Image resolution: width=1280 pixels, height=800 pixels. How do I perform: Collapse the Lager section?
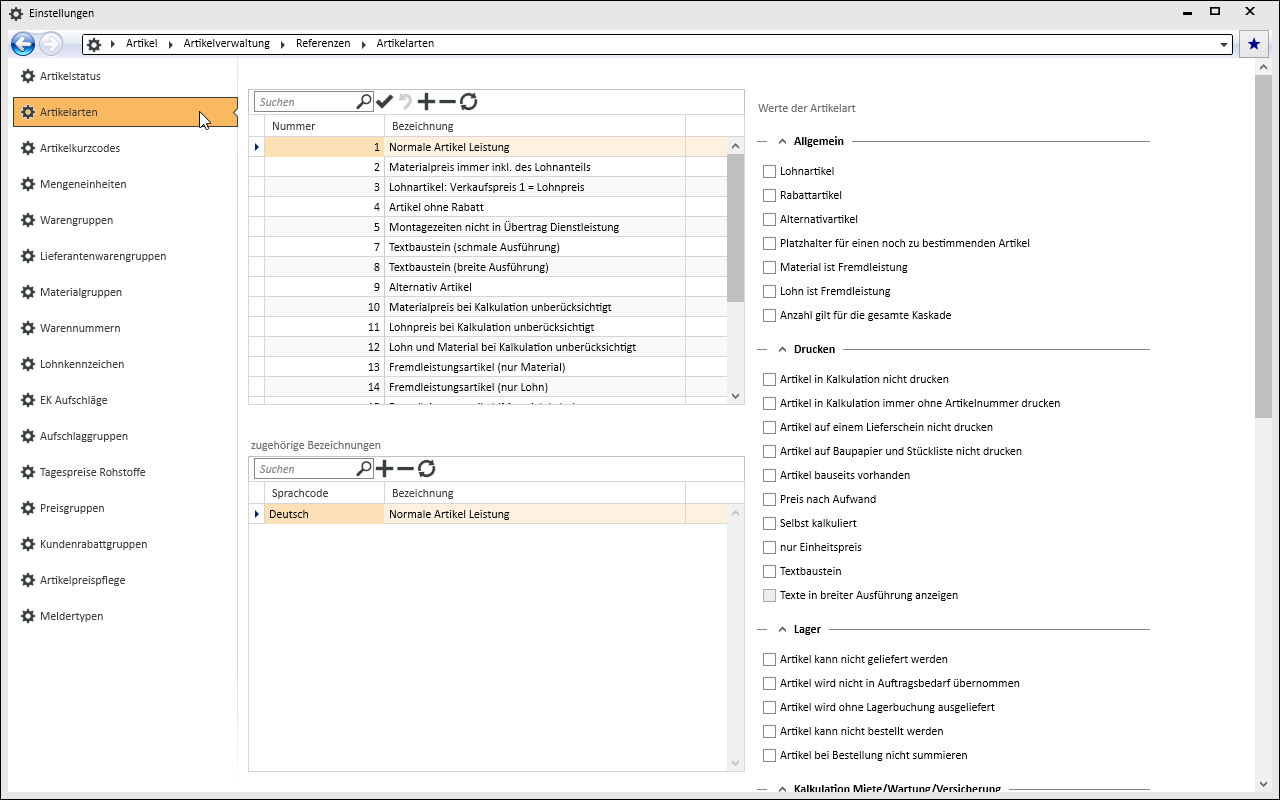782,629
